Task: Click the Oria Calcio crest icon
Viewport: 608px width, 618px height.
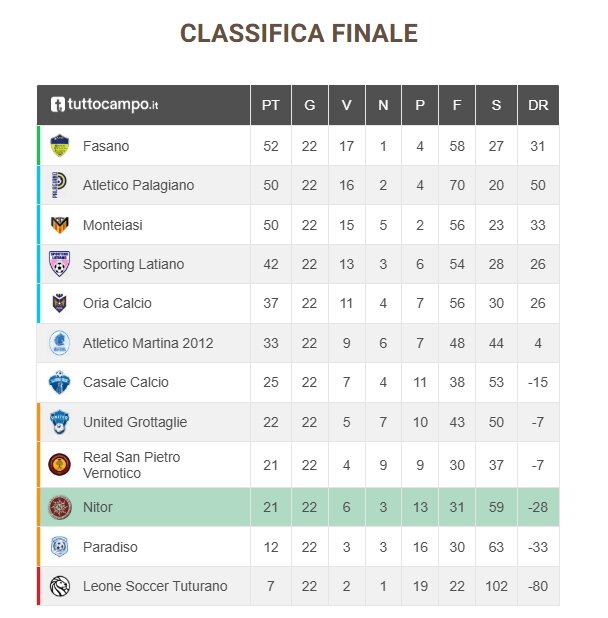Action: click(x=59, y=303)
